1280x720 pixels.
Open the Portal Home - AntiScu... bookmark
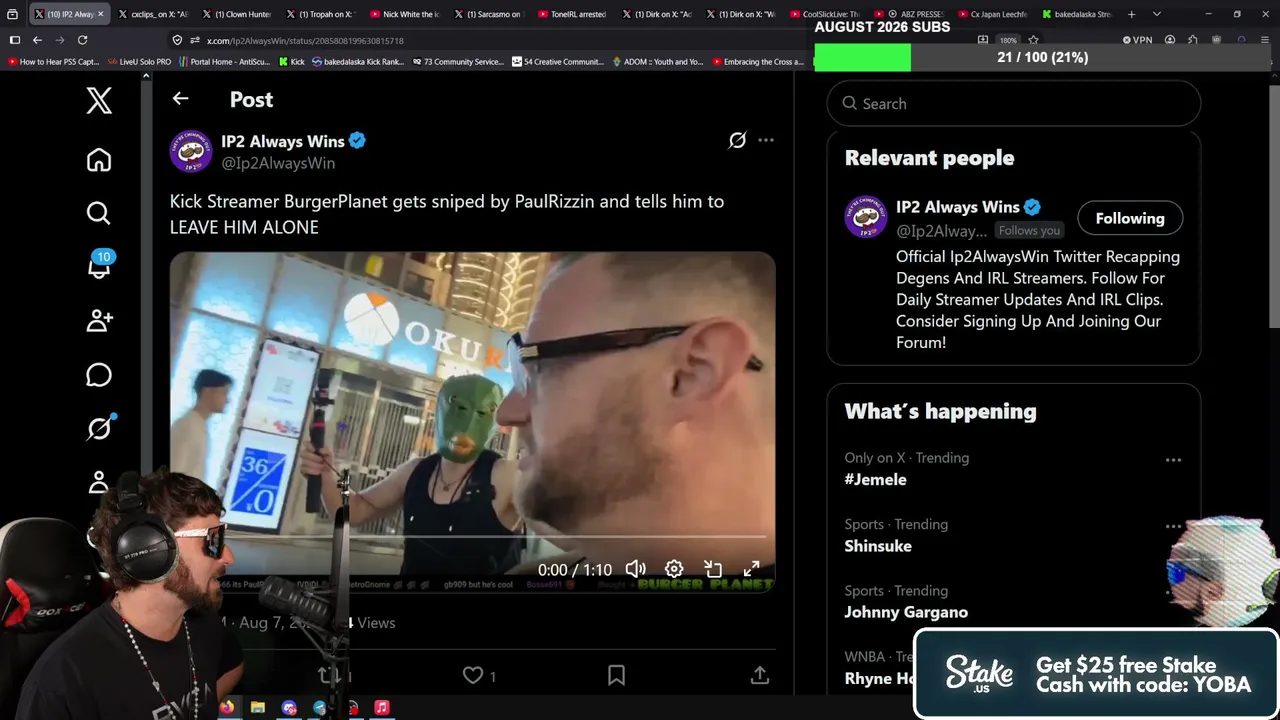point(224,62)
